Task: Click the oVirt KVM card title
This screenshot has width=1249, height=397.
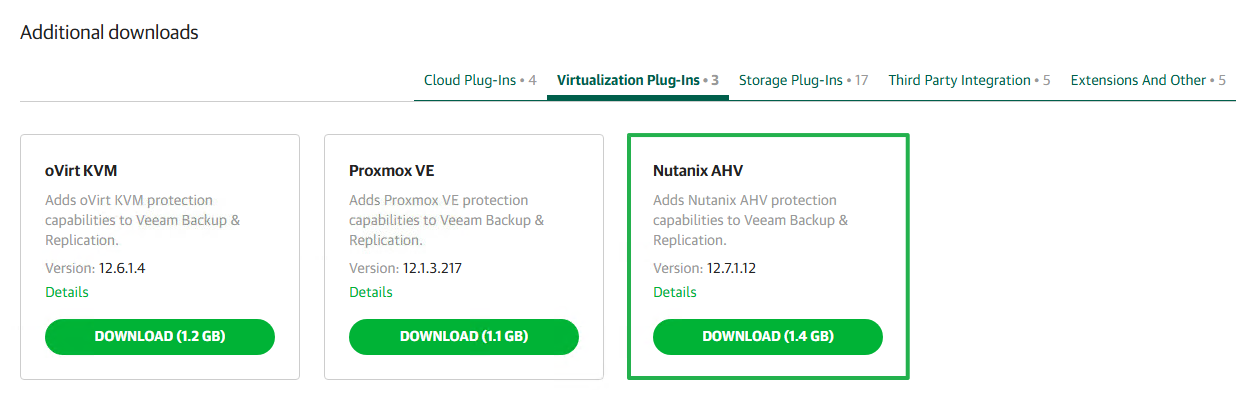Action: pyautogui.click(x=82, y=171)
